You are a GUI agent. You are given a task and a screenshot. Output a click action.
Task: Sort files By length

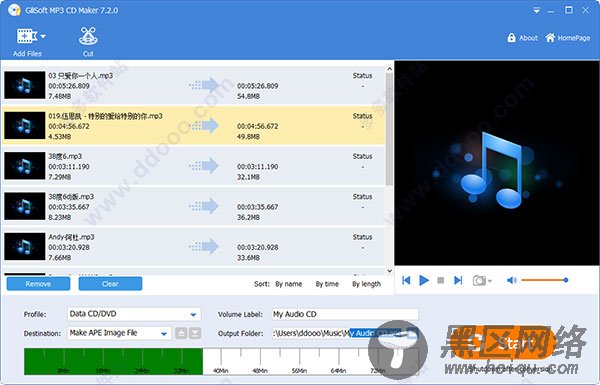[x=367, y=284]
